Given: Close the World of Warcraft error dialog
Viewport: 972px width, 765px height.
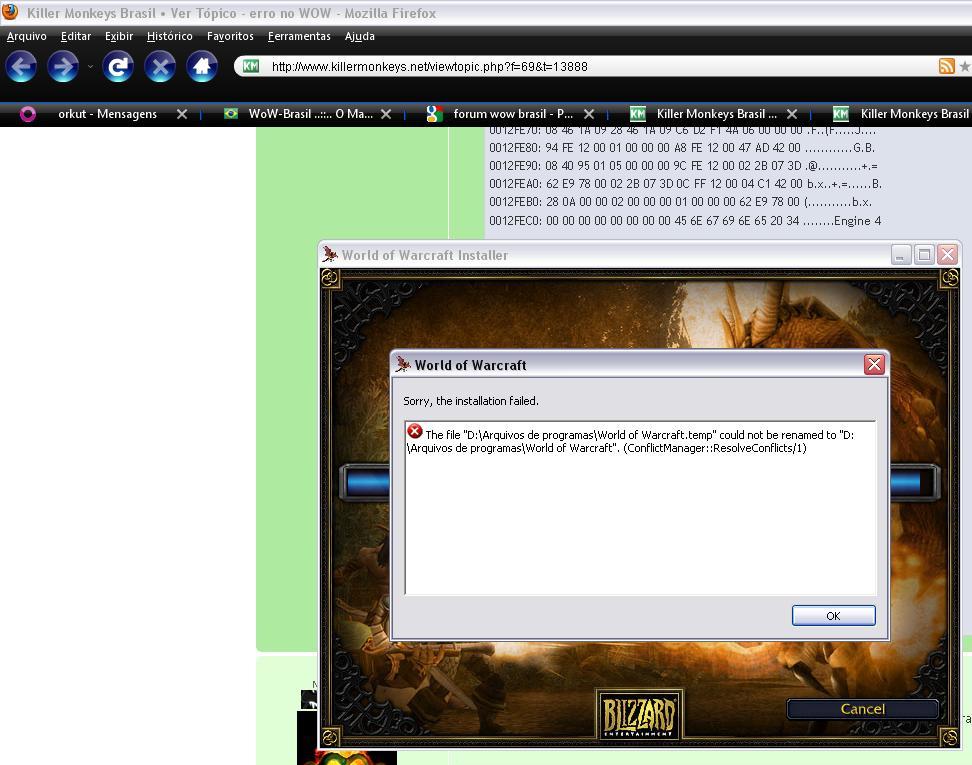Looking at the screenshot, I should [874, 364].
